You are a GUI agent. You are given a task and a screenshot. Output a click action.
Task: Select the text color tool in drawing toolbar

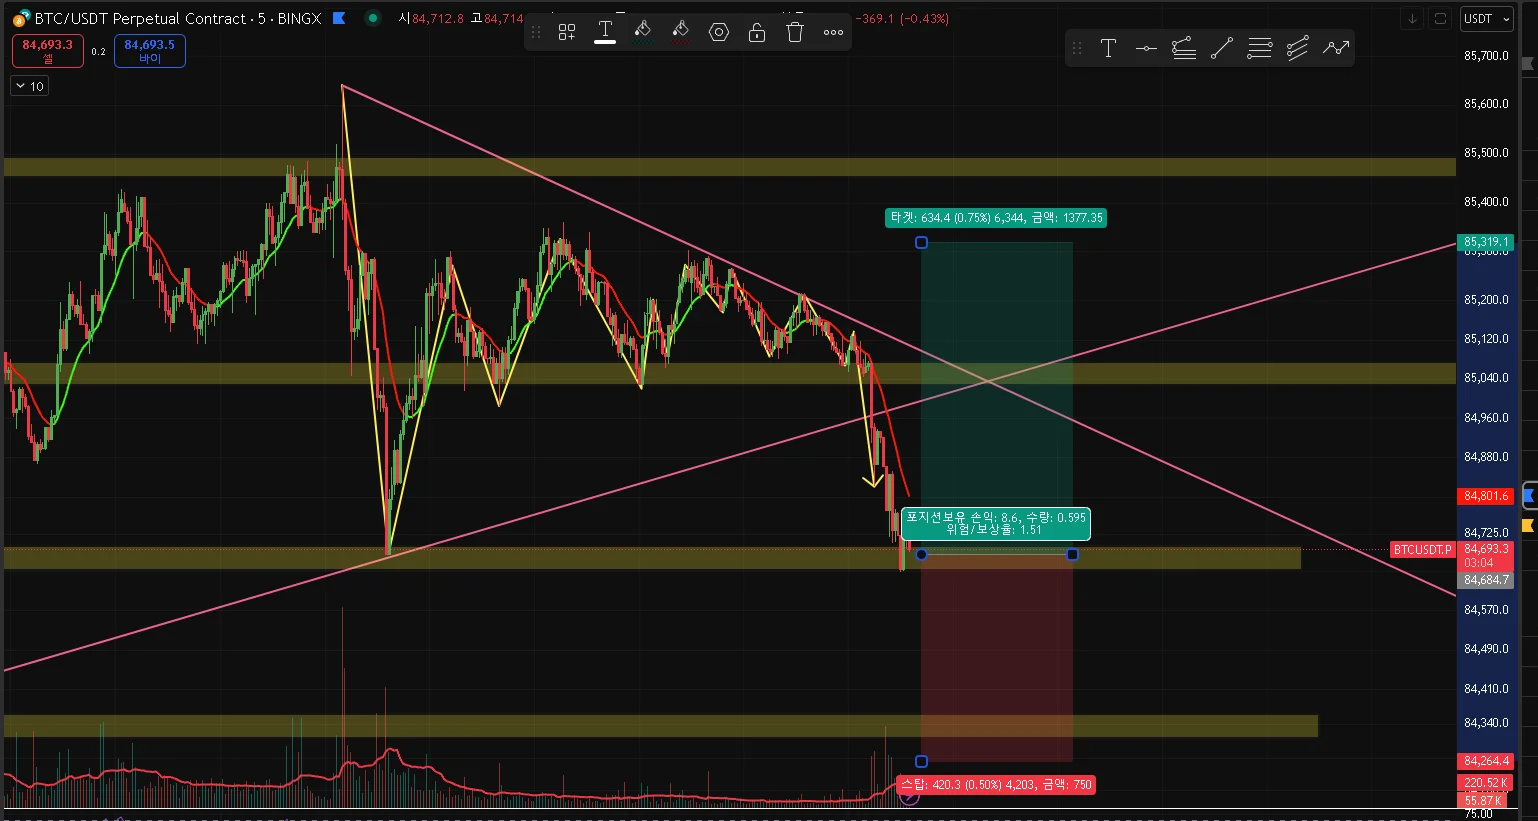coord(605,32)
